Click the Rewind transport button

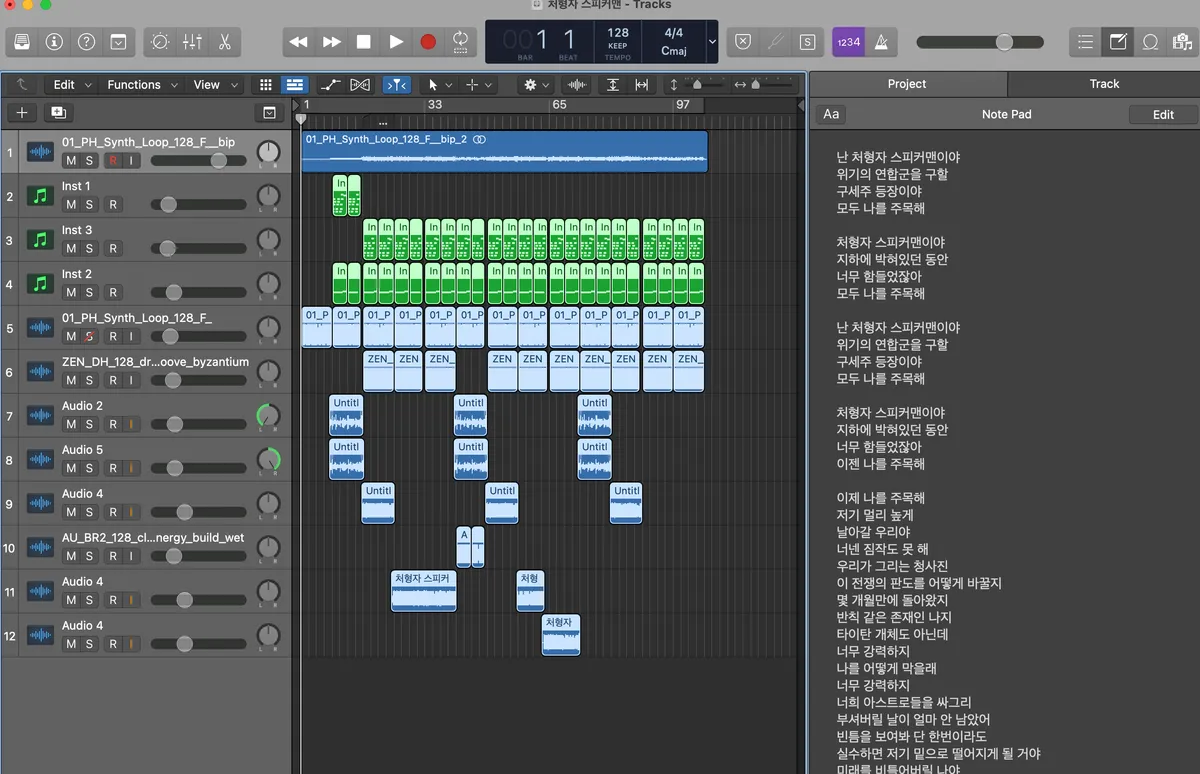click(298, 42)
